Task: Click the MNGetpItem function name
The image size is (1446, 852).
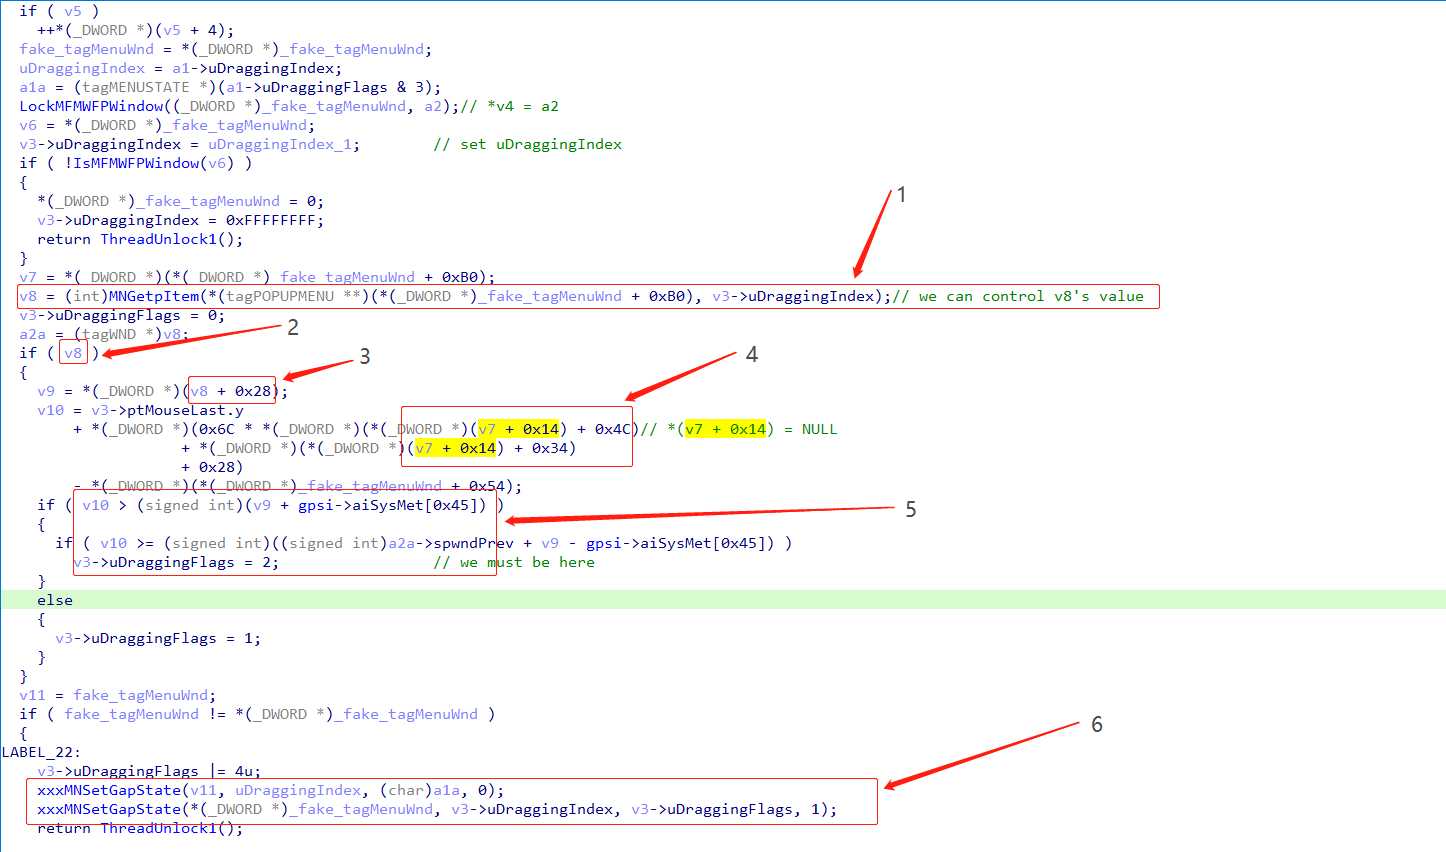Action: click(x=154, y=296)
